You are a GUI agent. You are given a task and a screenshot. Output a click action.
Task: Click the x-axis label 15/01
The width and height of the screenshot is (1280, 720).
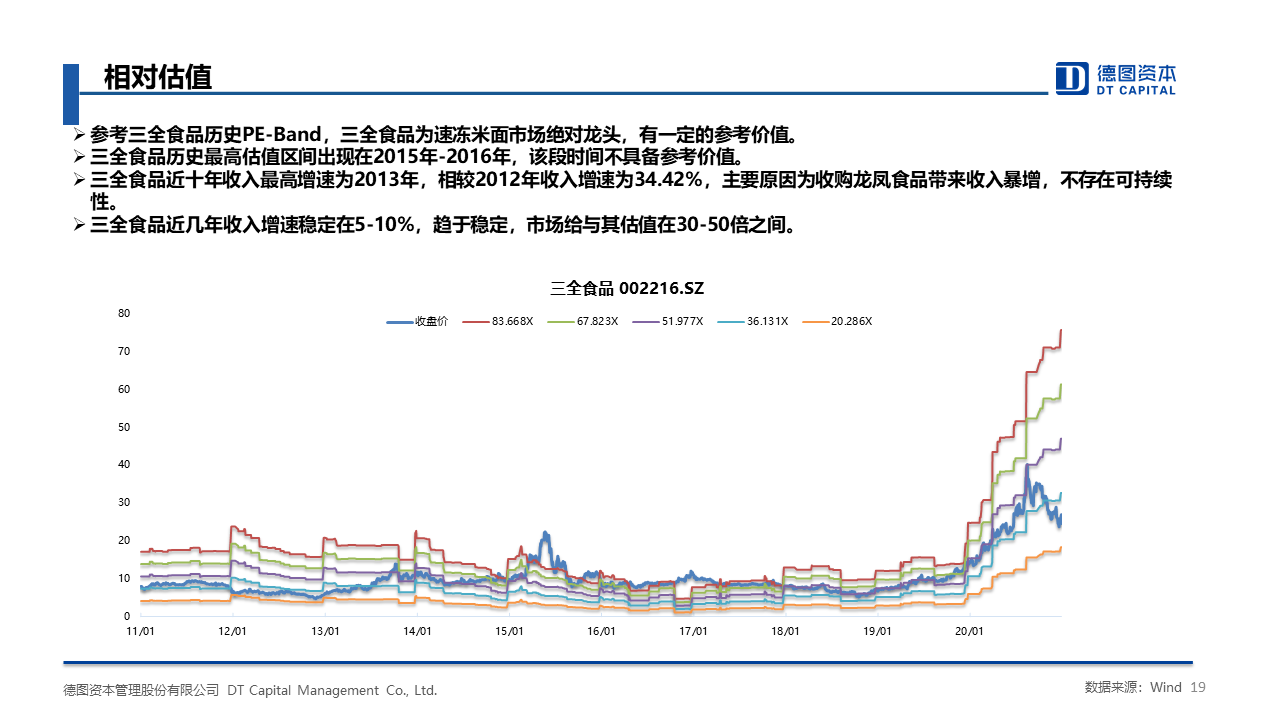[x=509, y=632]
